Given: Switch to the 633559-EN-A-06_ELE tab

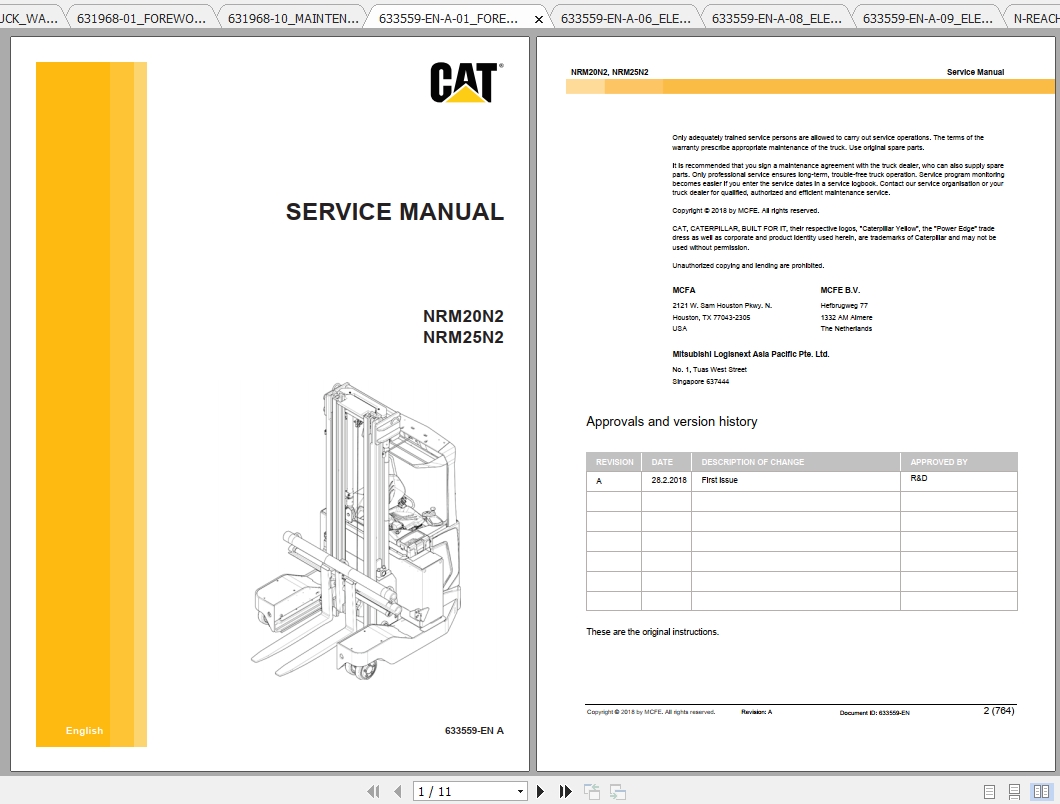Looking at the screenshot, I should tap(625, 15).
